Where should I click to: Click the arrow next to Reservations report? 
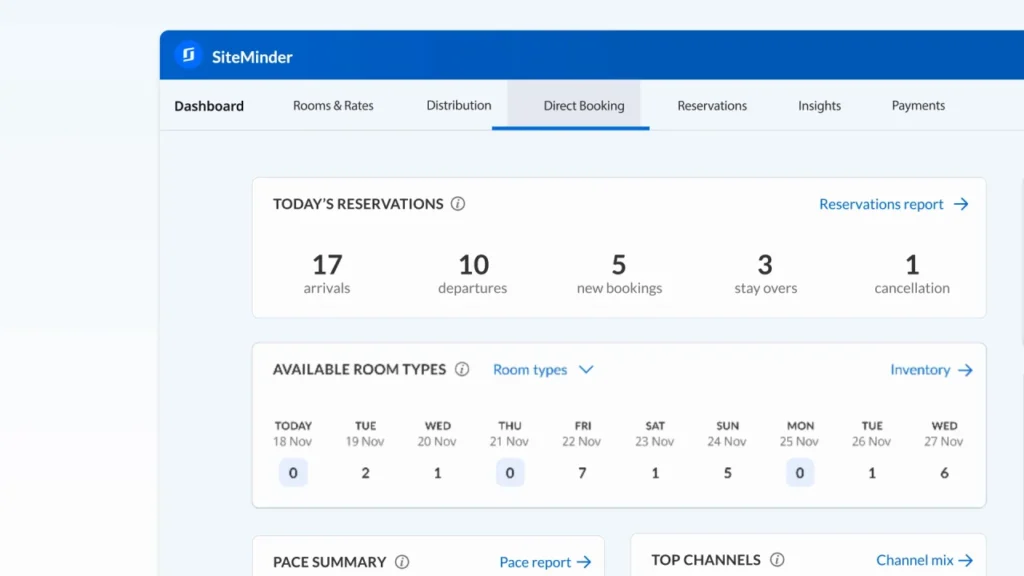tap(961, 204)
